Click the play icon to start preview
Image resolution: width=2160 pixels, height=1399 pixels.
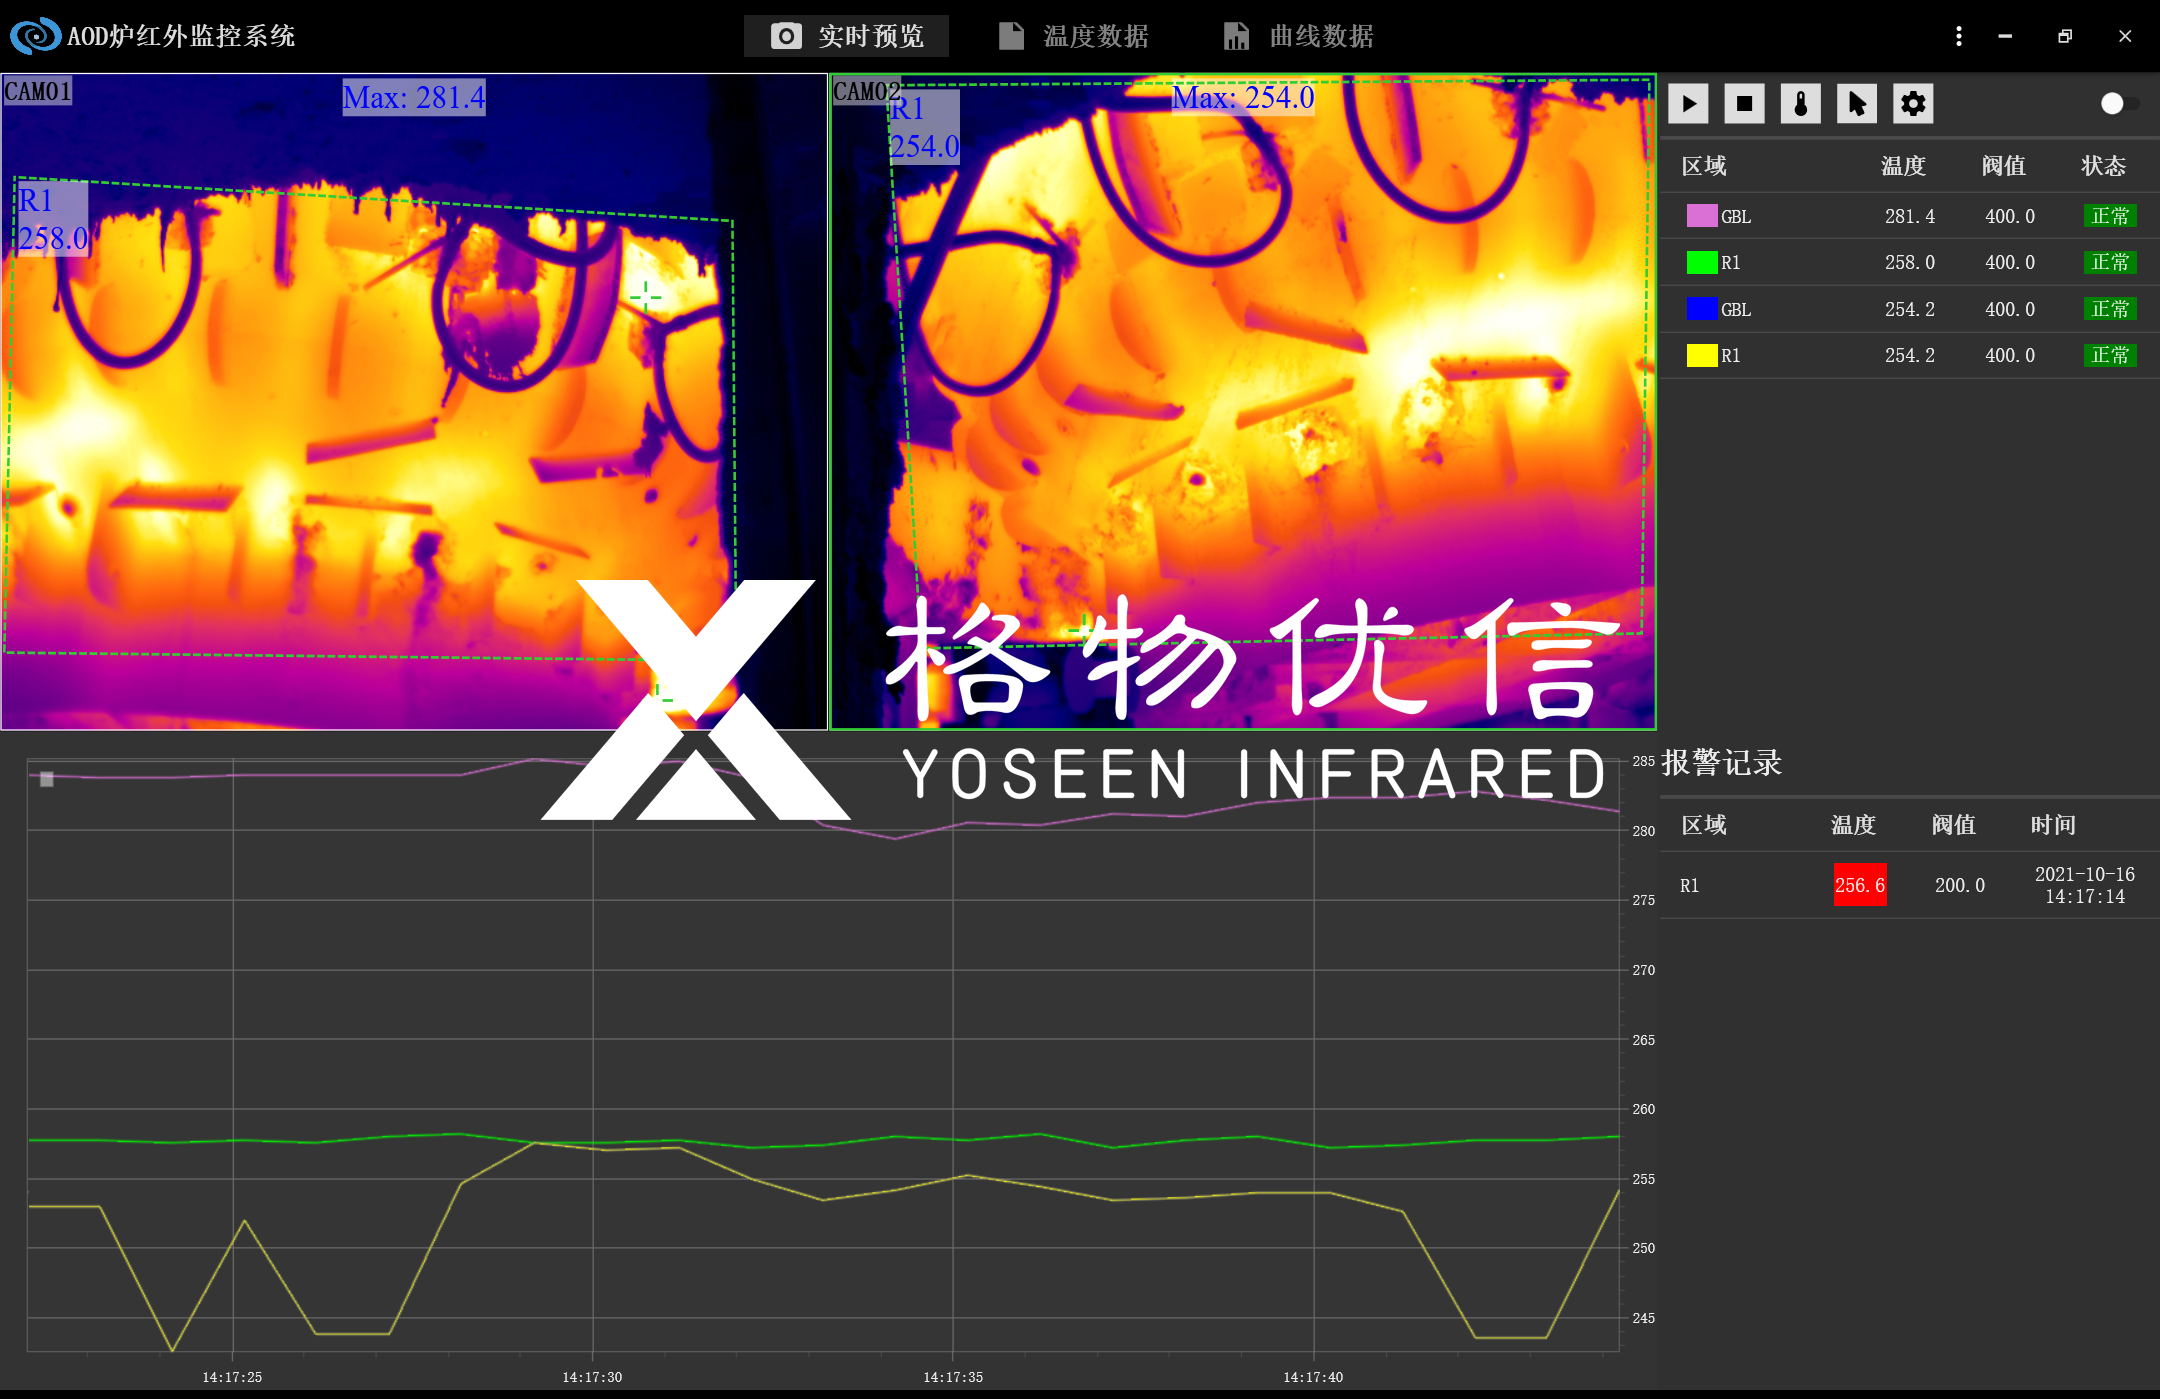pos(1688,103)
